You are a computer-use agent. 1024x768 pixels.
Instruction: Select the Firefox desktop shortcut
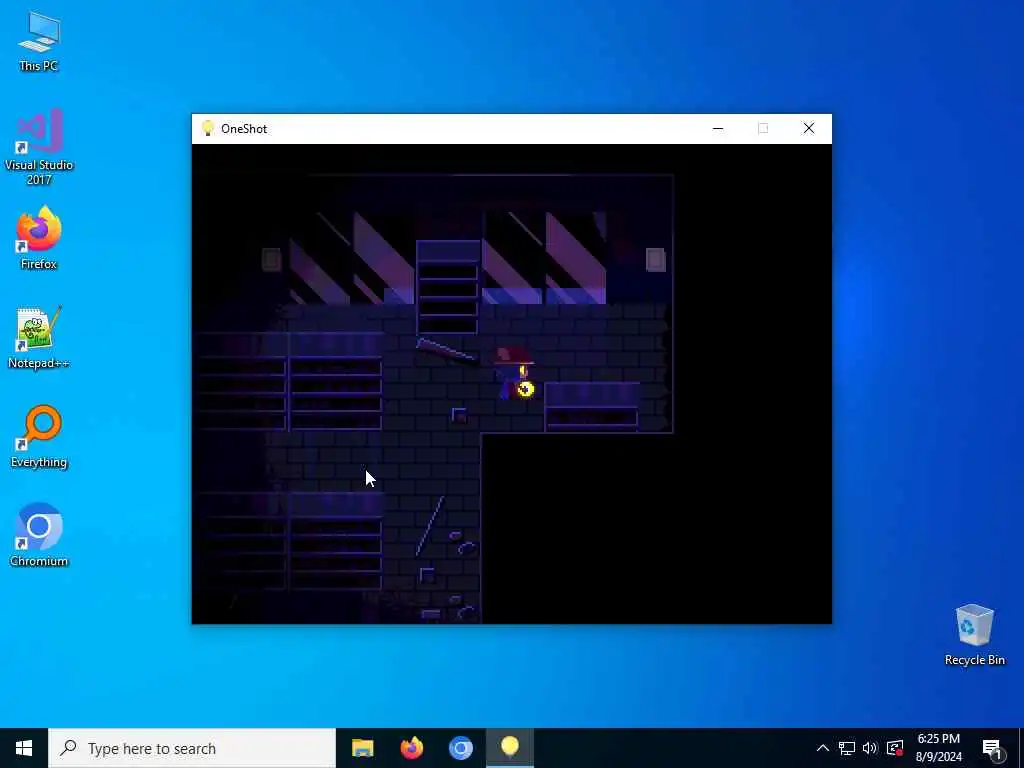(x=39, y=236)
